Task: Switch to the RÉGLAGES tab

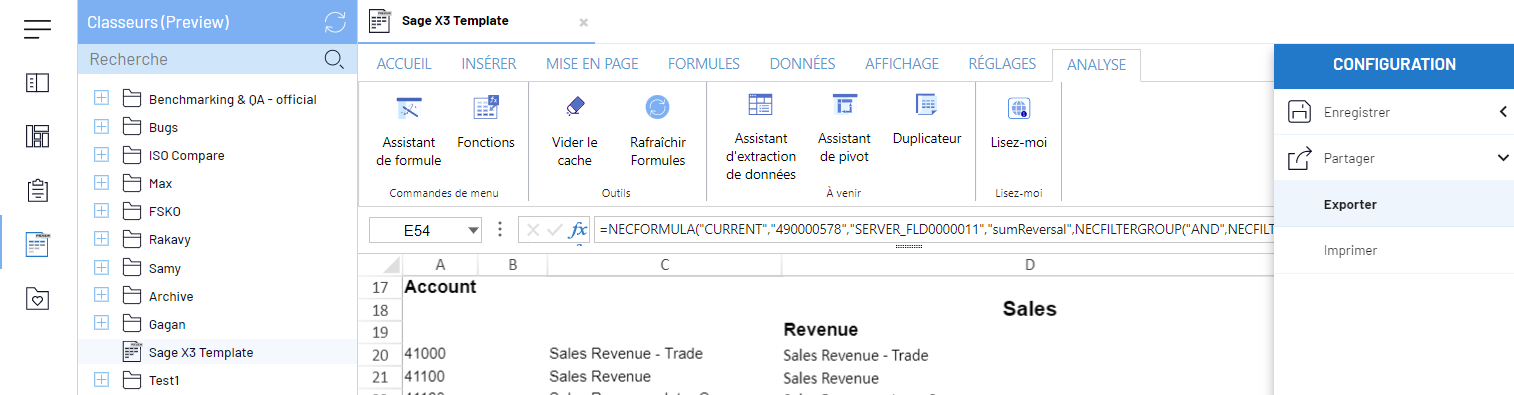Action: coord(1002,64)
